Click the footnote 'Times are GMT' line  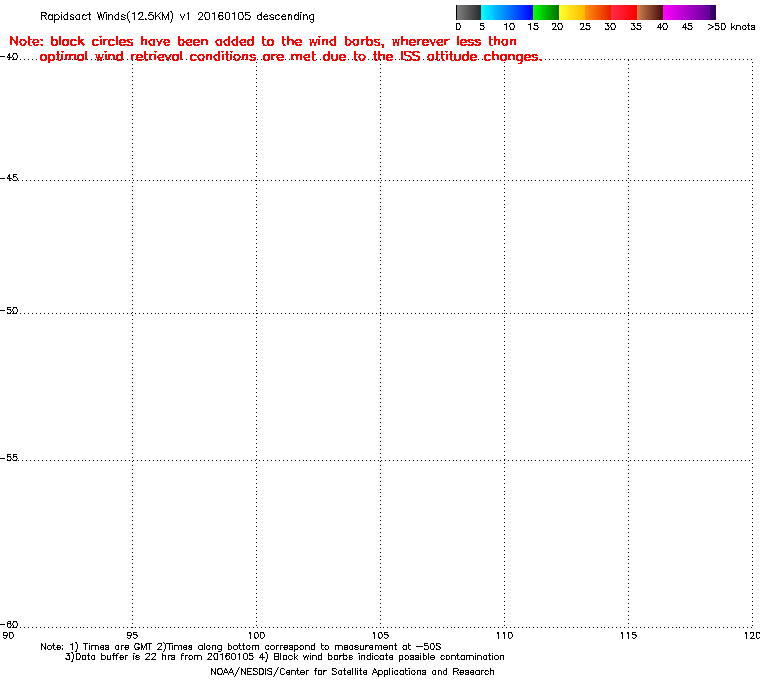pyautogui.click(x=241, y=647)
